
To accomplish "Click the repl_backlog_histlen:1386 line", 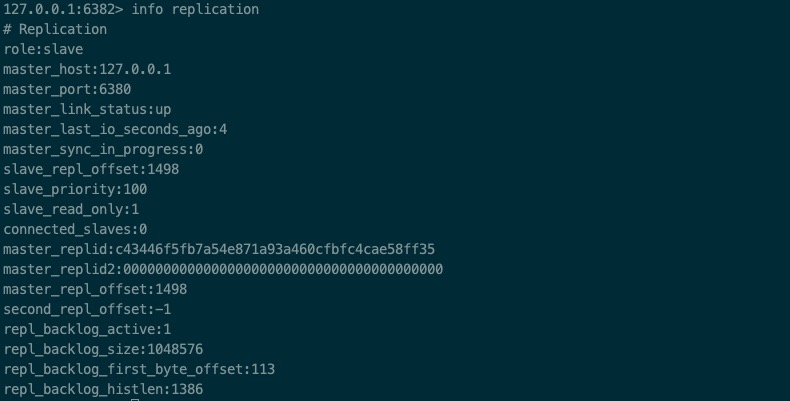I will (103, 389).
